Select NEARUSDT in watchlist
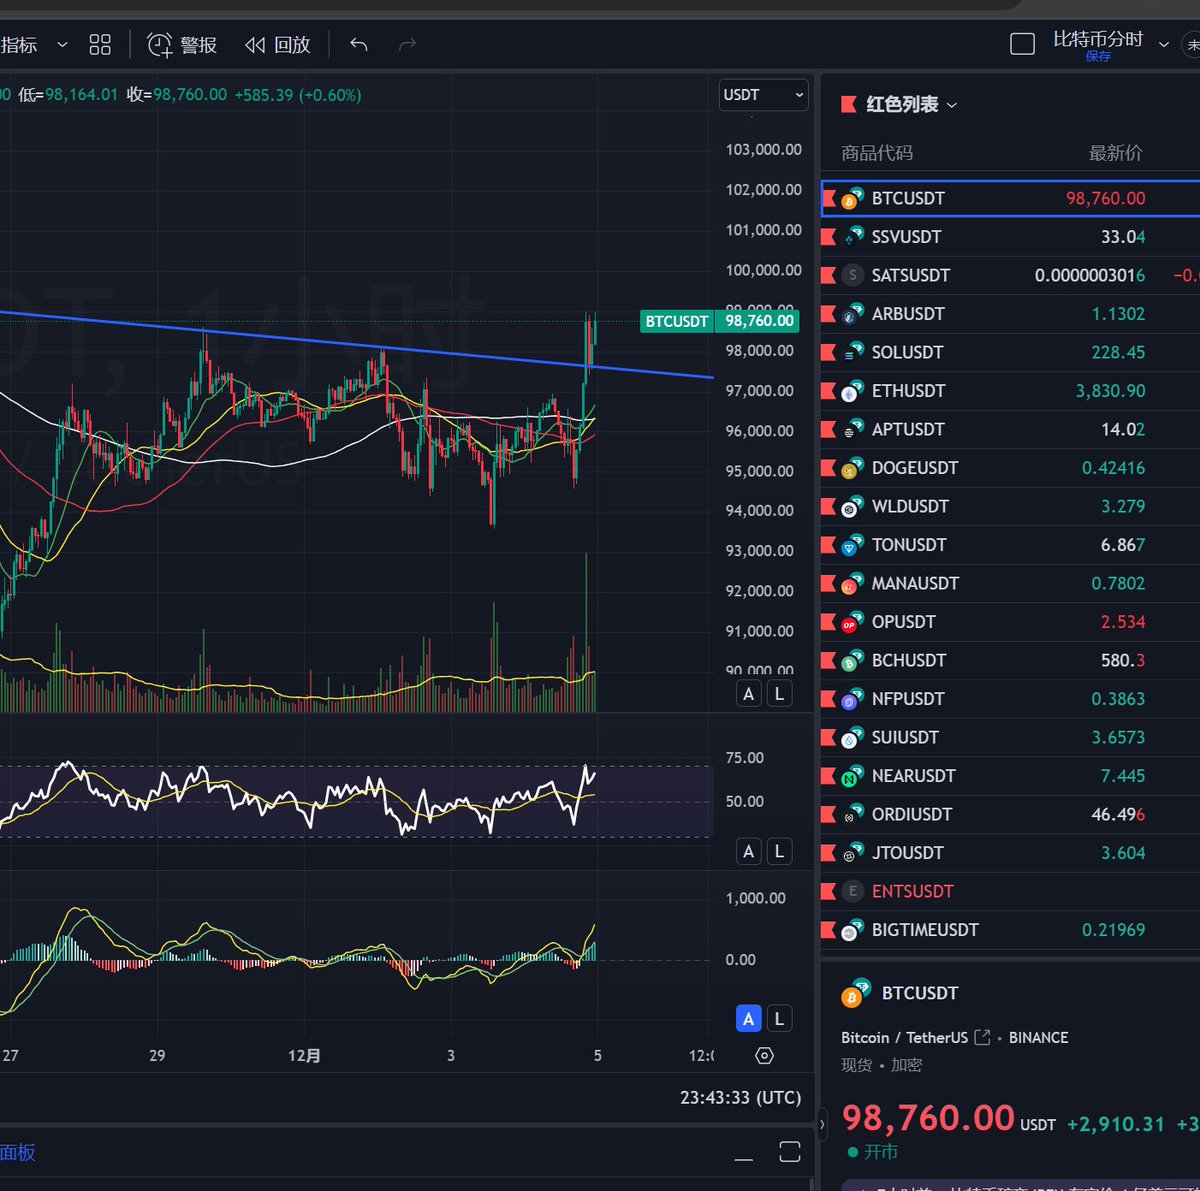The width and height of the screenshot is (1200, 1191). point(1010,776)
